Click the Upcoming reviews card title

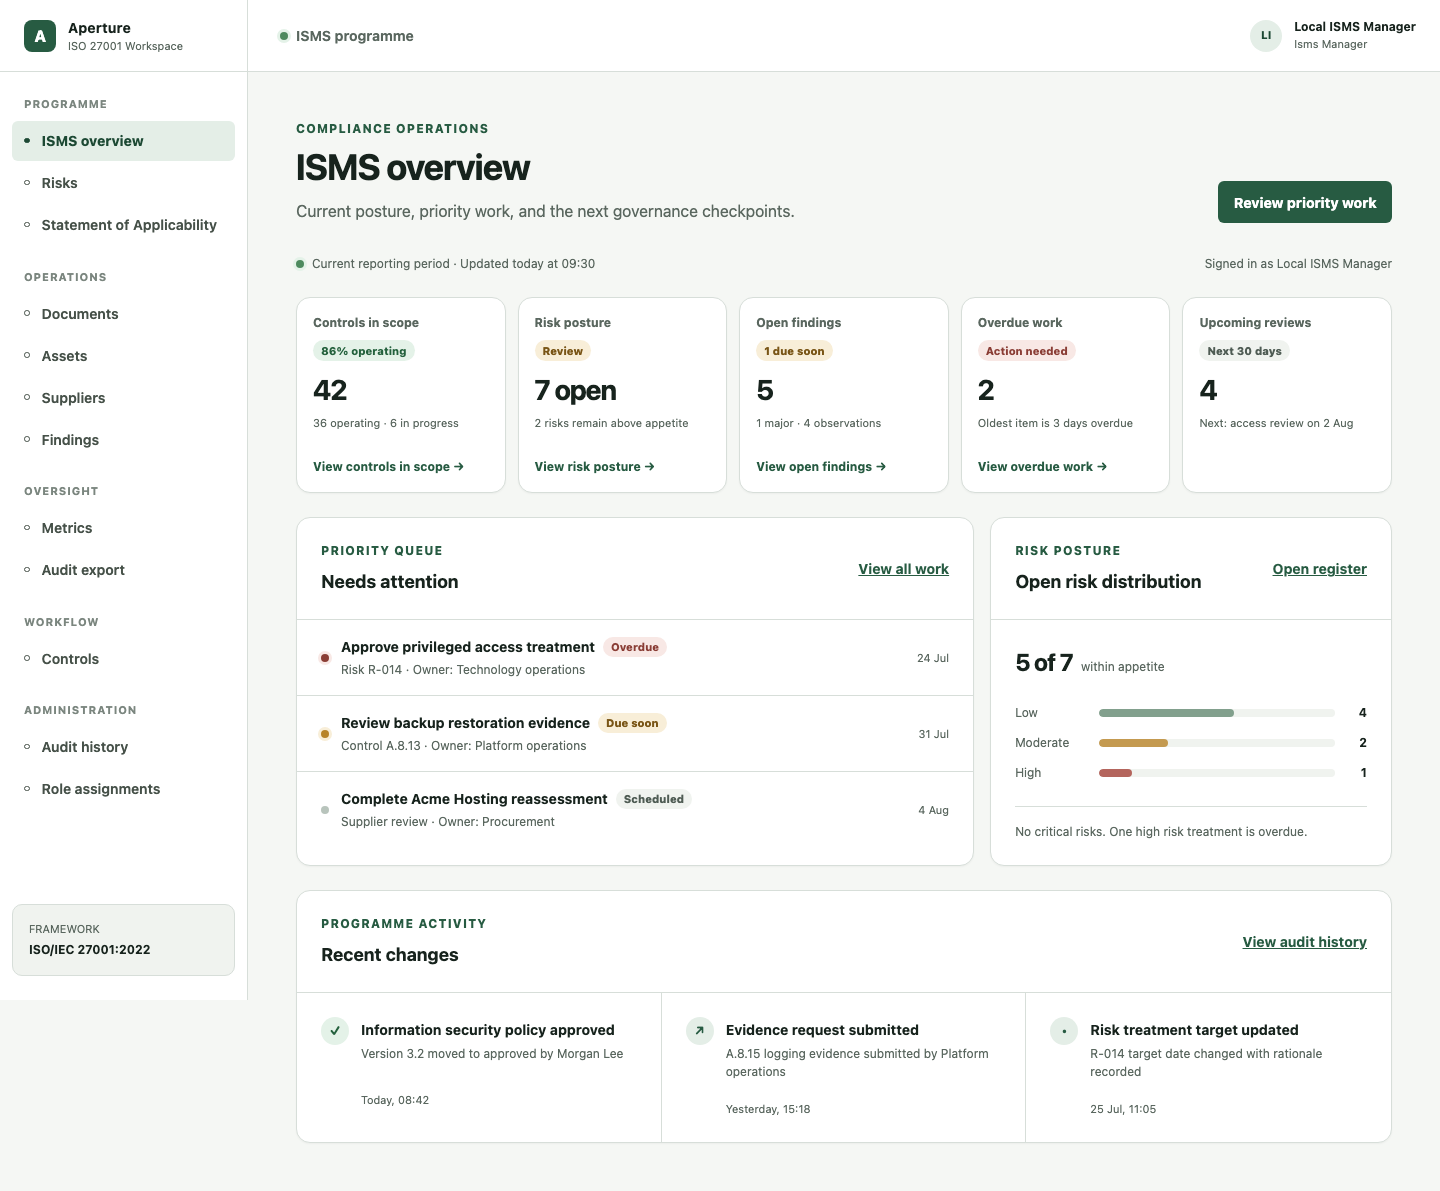point(1255,323)
